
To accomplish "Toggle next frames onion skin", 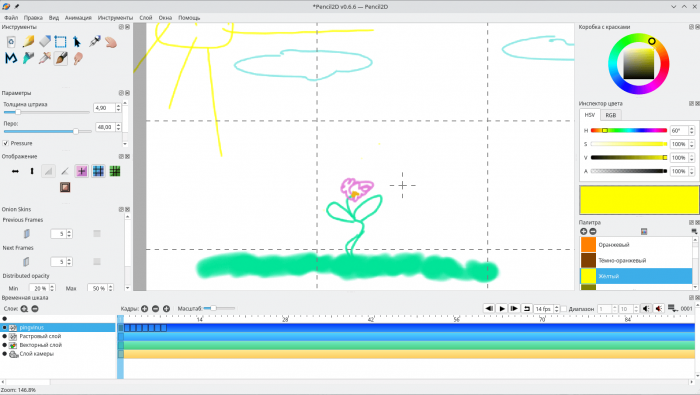I will [26, 262].
